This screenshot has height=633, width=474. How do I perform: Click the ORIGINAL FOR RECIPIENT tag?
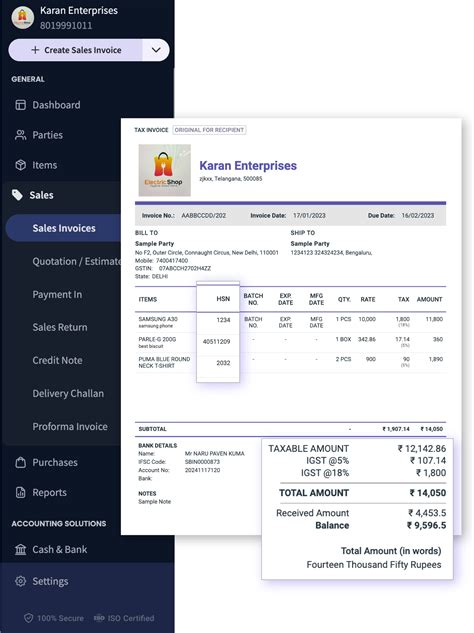pos(209,130)
